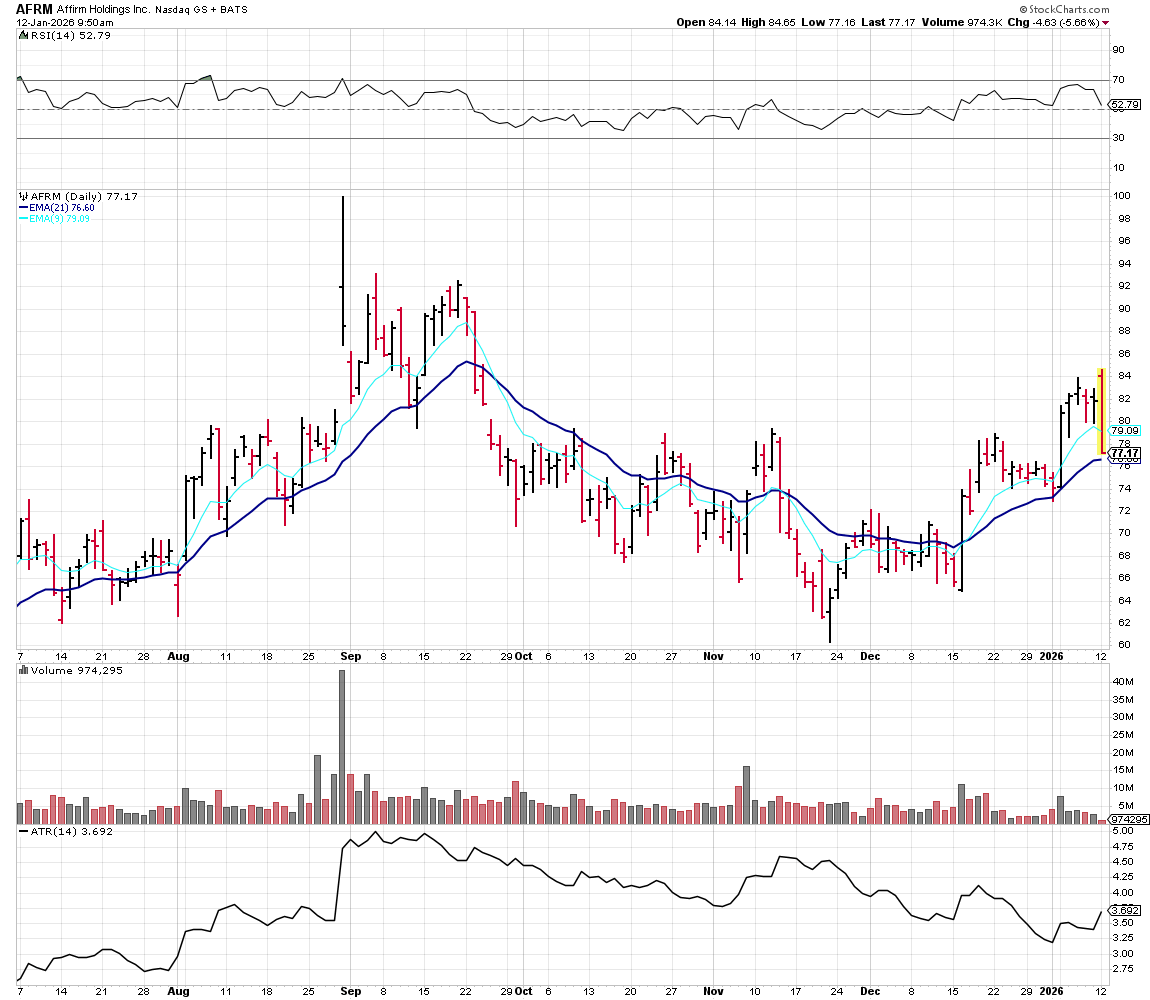Click the 52.79 RSI value tag on axis
This screenshot has width=1150, height=1000.
coord(1125,105)
